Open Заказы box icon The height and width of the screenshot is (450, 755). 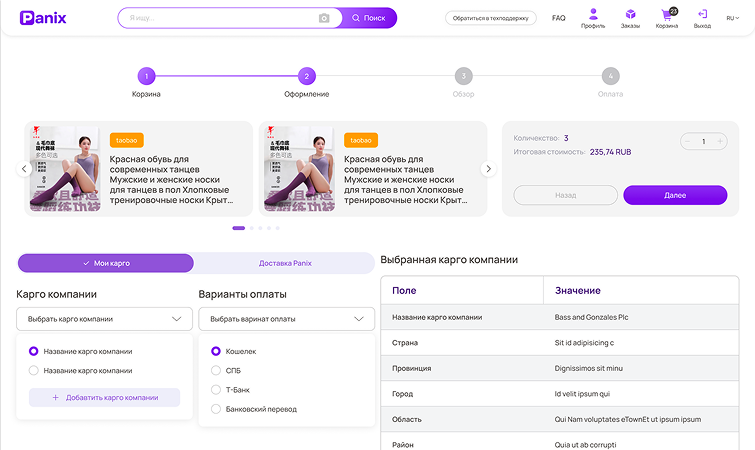[x=630, y=18]
